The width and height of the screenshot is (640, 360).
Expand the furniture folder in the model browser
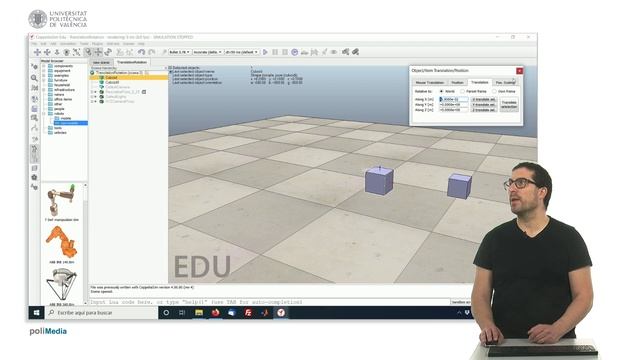[44, 80]
